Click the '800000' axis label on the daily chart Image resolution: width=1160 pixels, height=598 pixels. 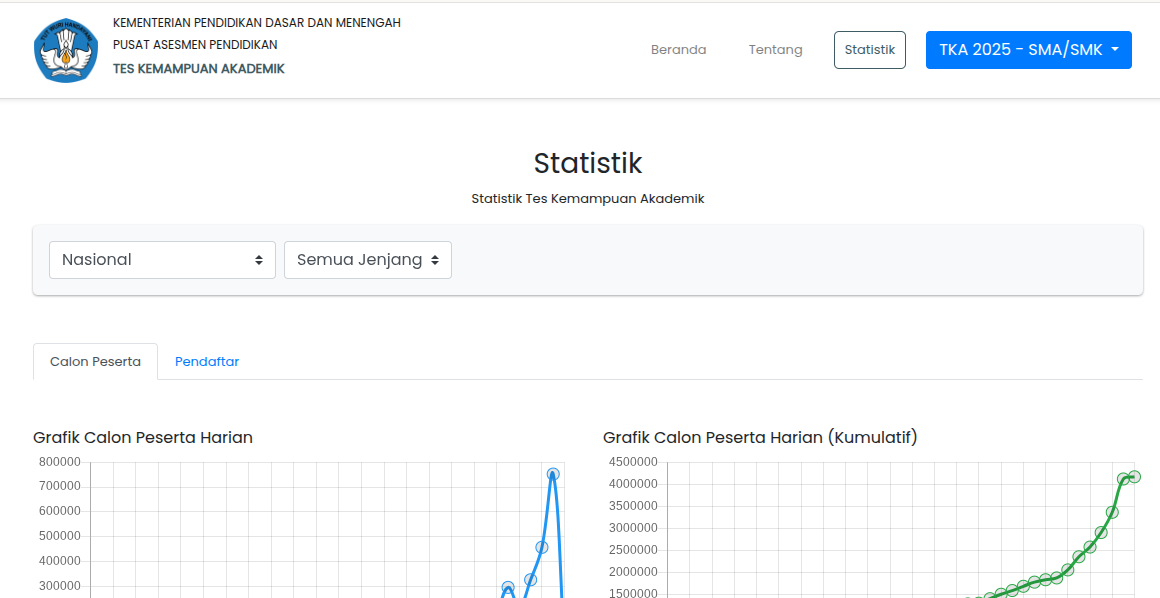(x=60, y=462)
